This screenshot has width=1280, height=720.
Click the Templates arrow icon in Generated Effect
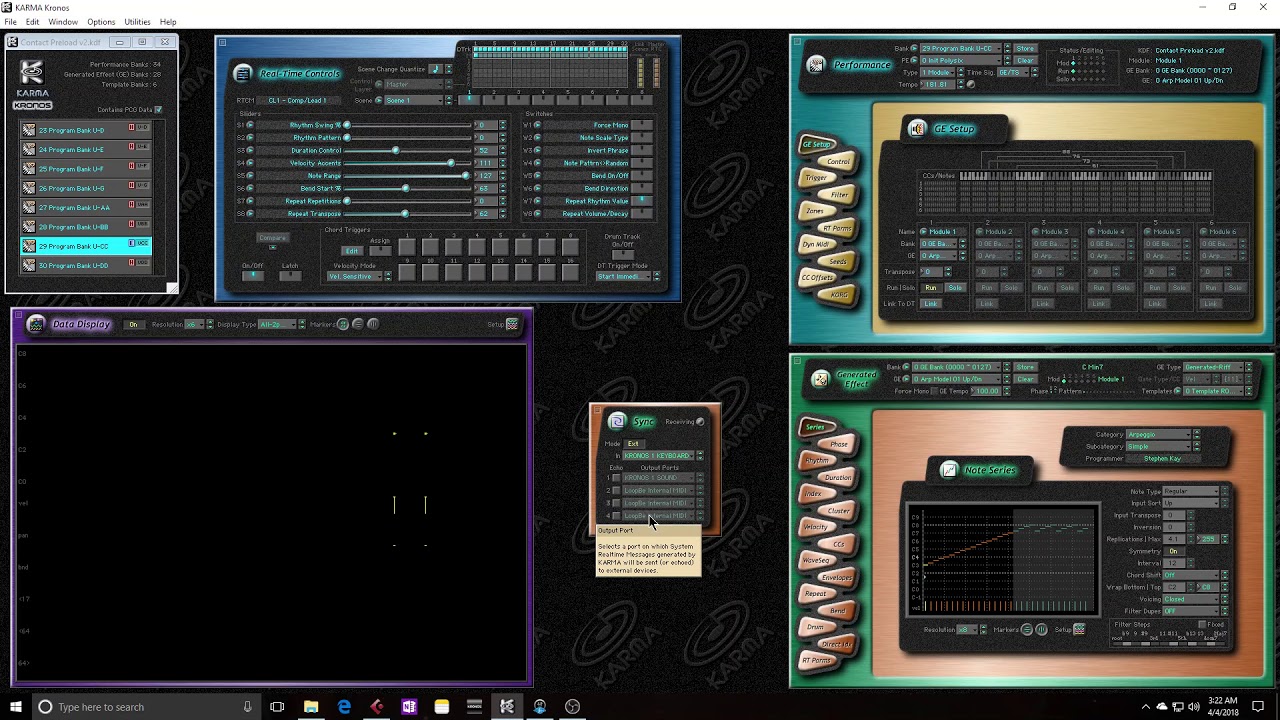click(1179, 391)
